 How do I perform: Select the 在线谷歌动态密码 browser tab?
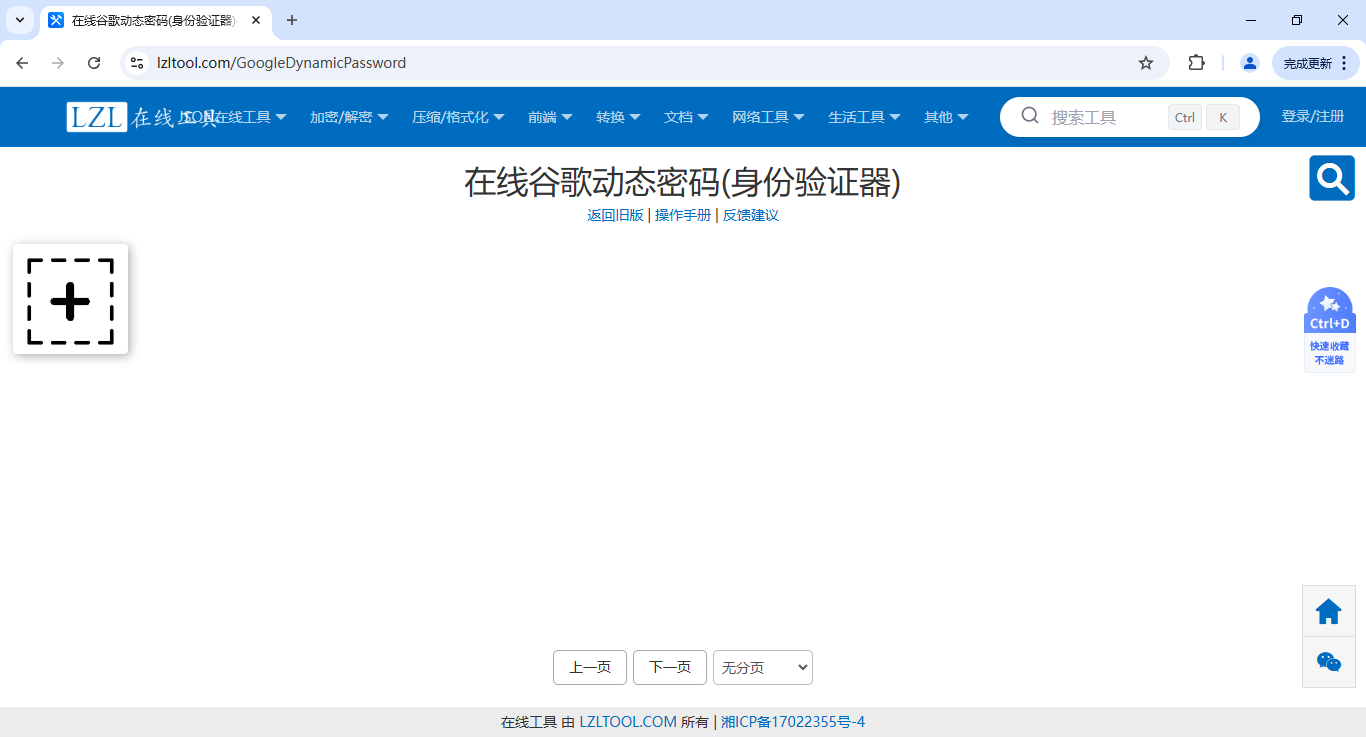155,20
